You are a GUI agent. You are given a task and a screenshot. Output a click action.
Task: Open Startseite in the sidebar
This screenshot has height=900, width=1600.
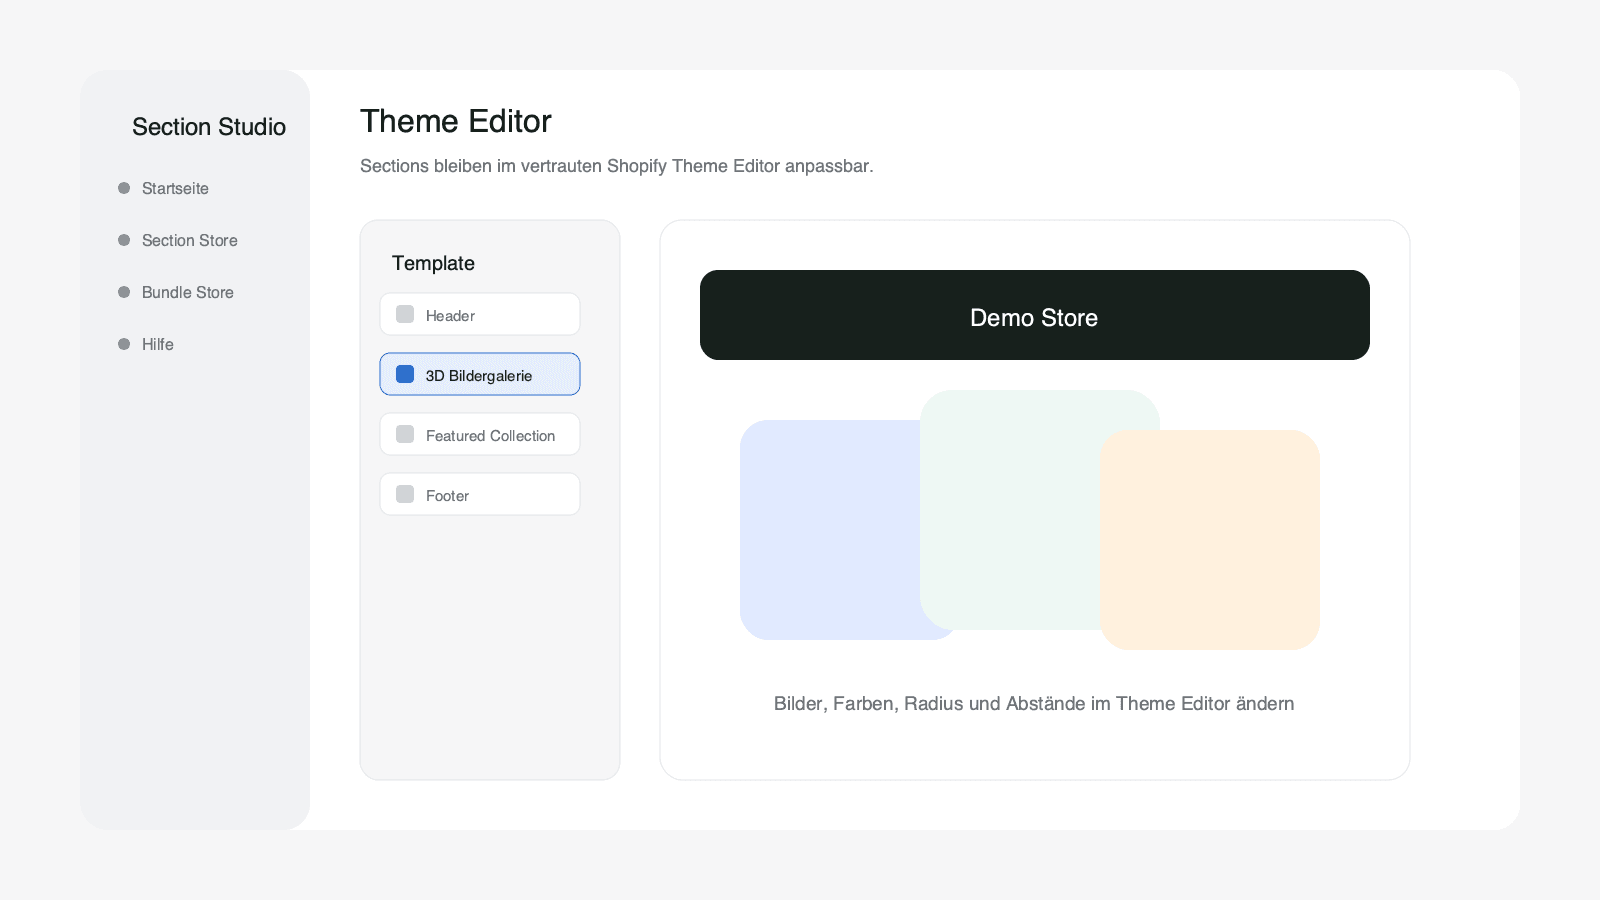(x=175, y=188)
